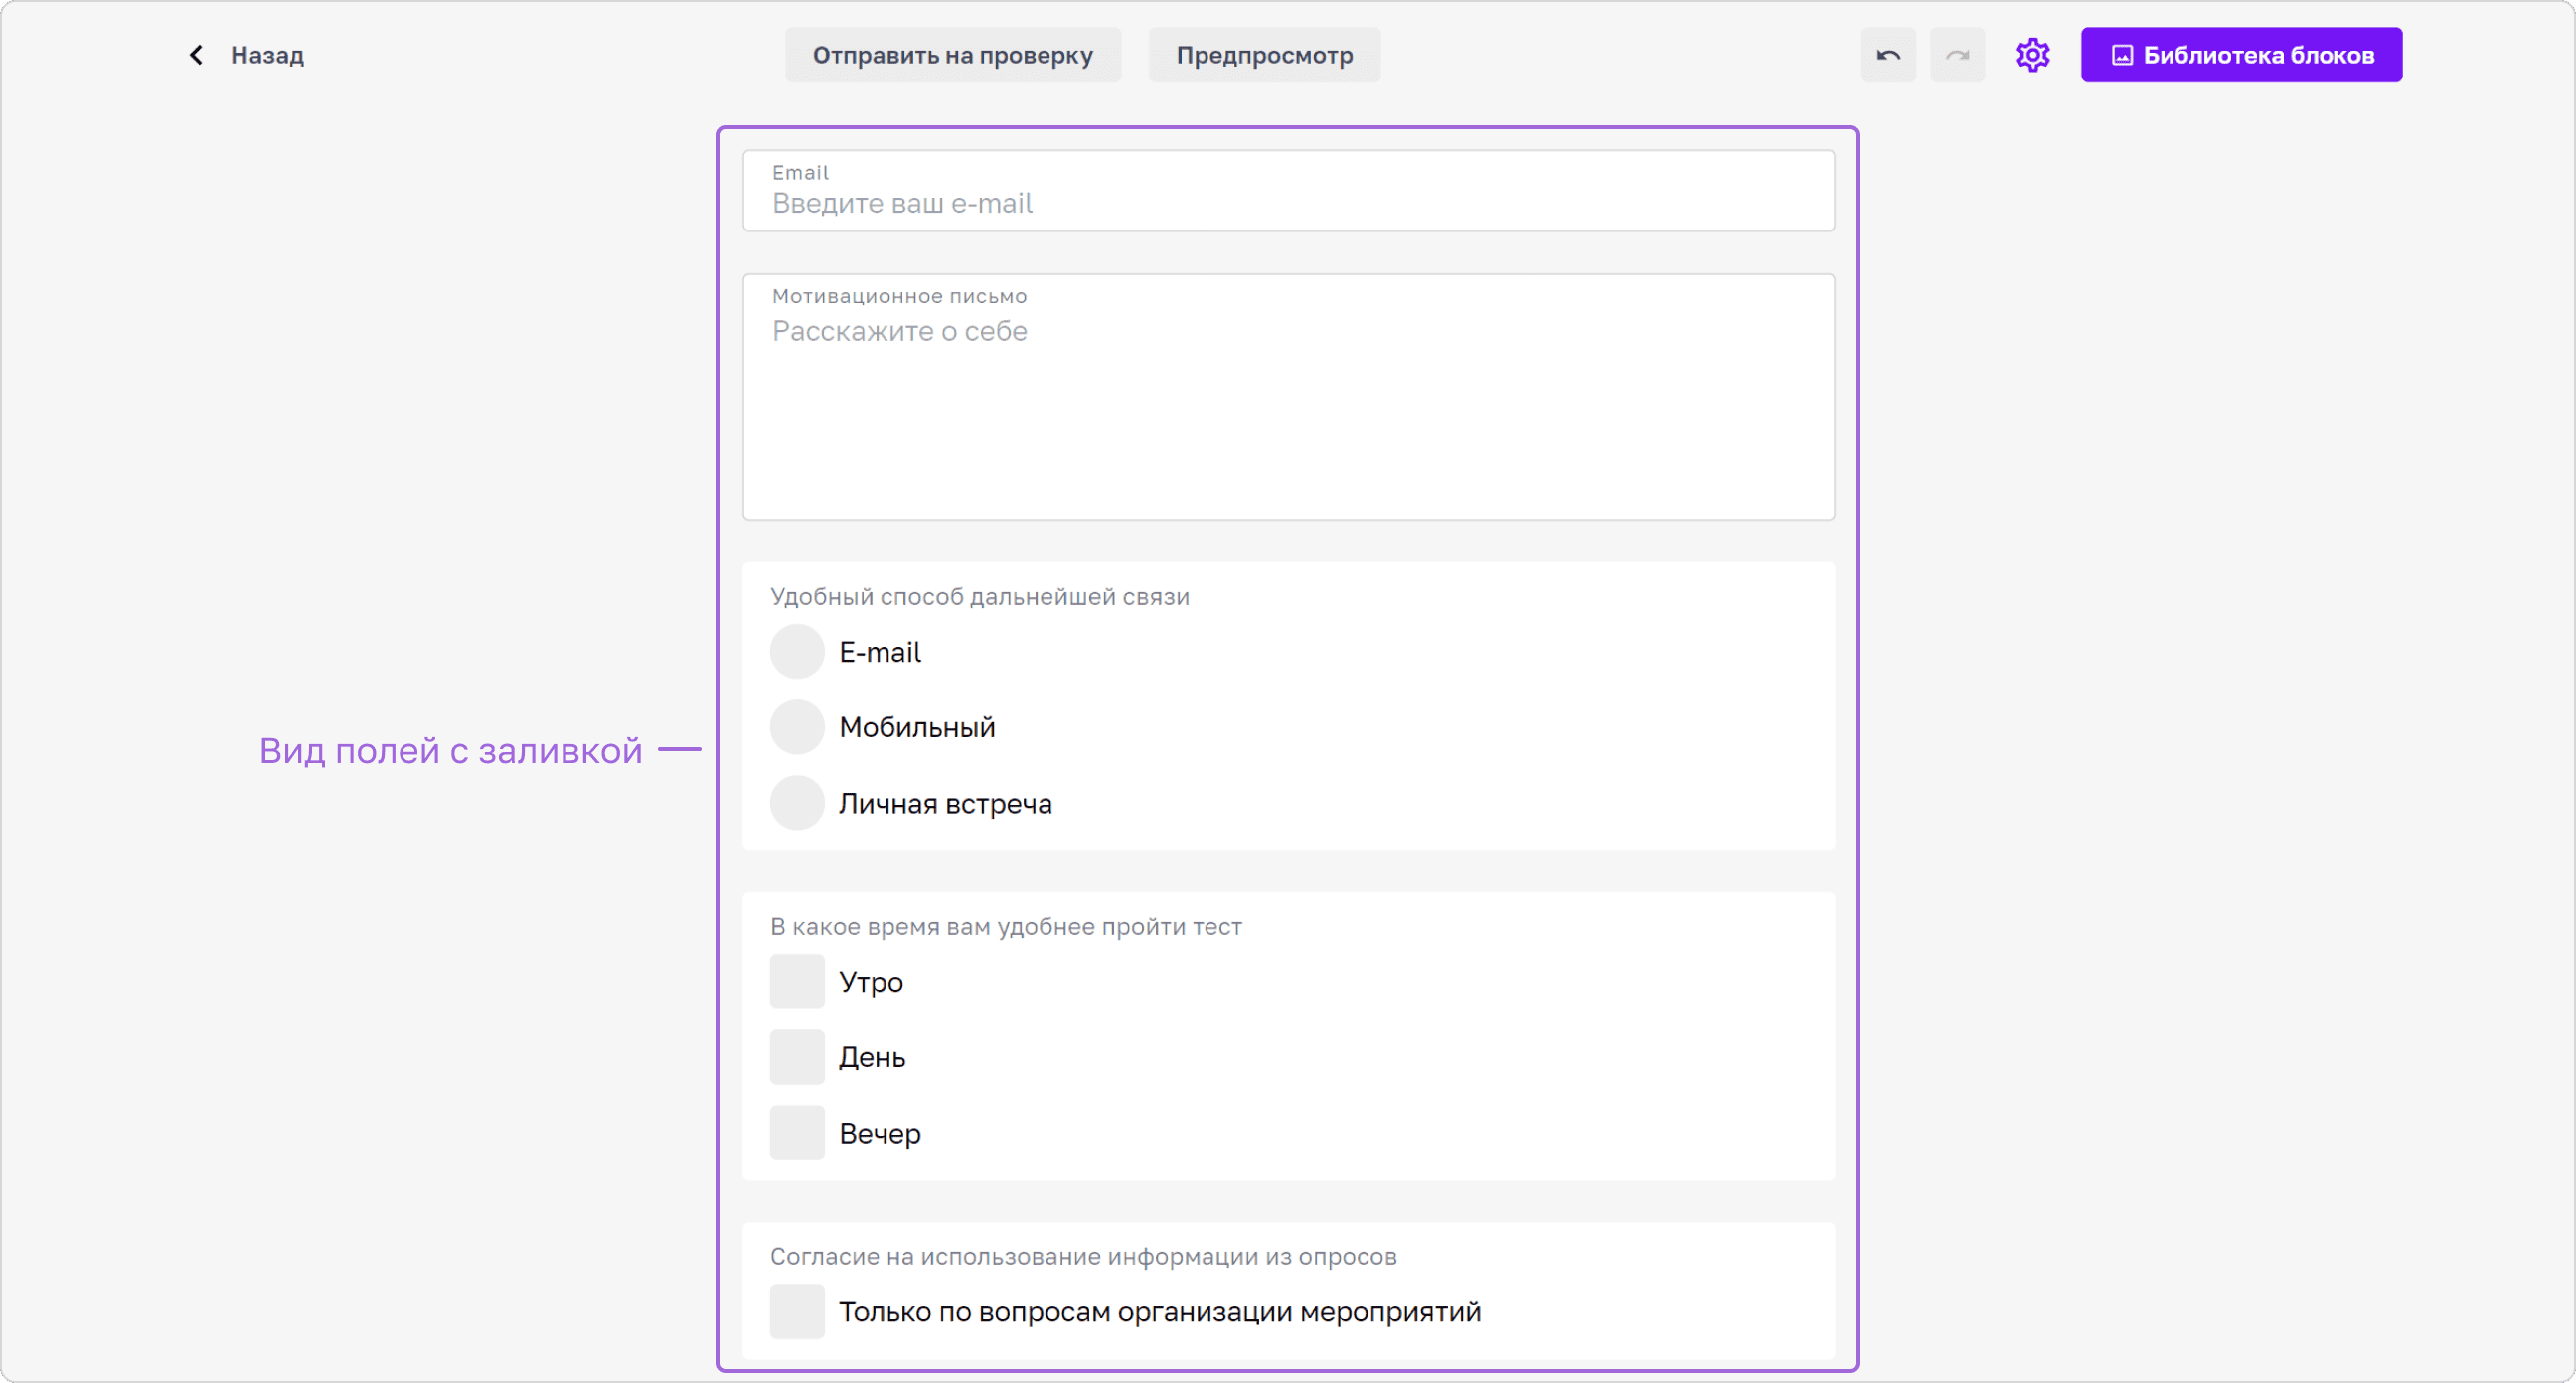Check the Утро checkbox
The image size is (2576, 1383).
pyautogui.click(x=797, y=982)
